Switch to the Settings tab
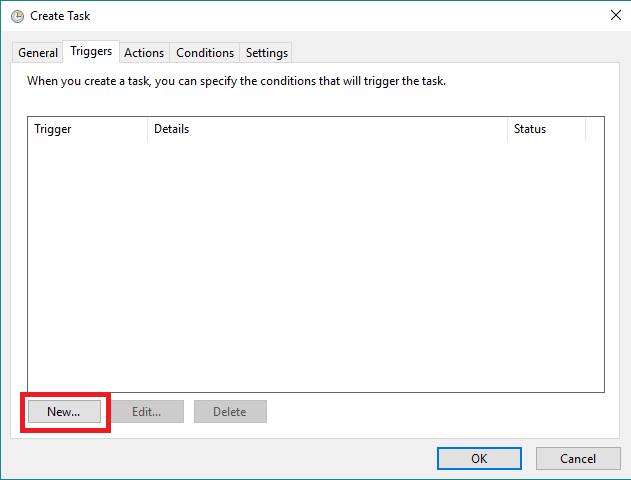Screen dimensions: 631x480 (x=267, y=53)
